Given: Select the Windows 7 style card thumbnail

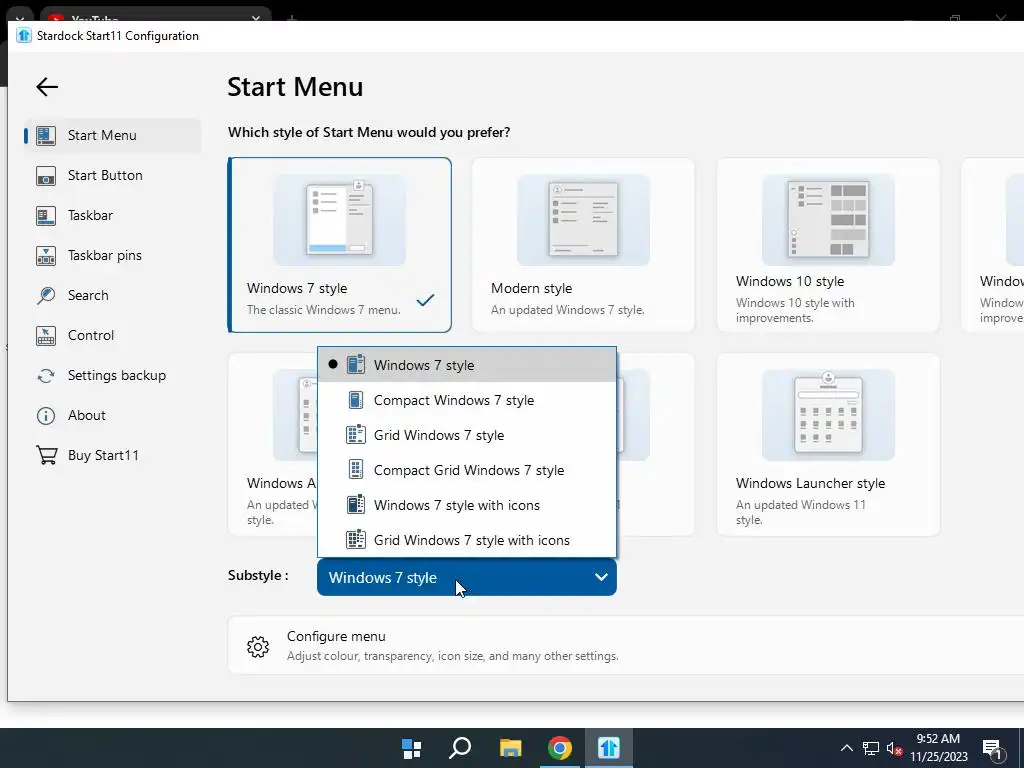Looking at the screenshot, I should [x=339, y=220].
